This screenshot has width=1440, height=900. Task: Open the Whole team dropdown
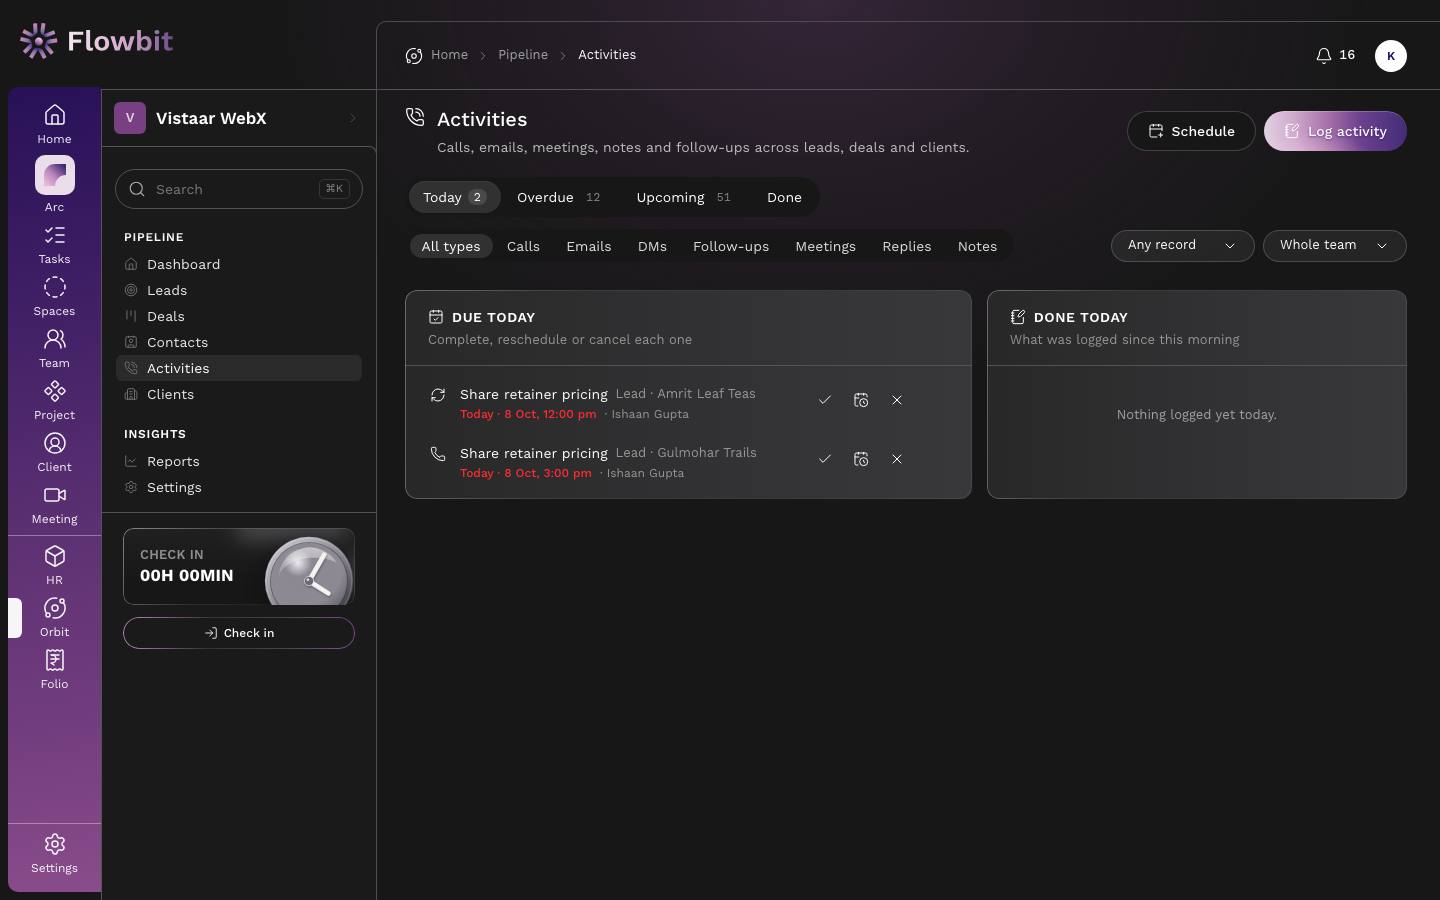pos(1334,246)
